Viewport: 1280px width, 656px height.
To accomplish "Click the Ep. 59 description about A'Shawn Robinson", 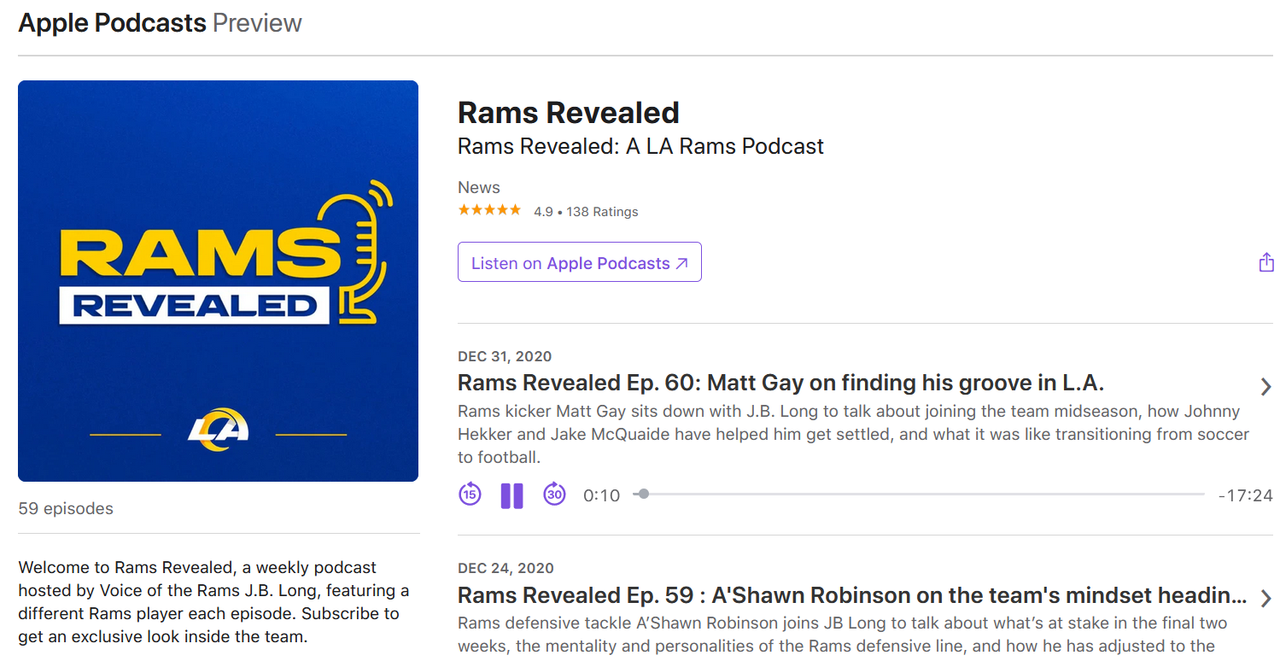I will click(843, 634).
